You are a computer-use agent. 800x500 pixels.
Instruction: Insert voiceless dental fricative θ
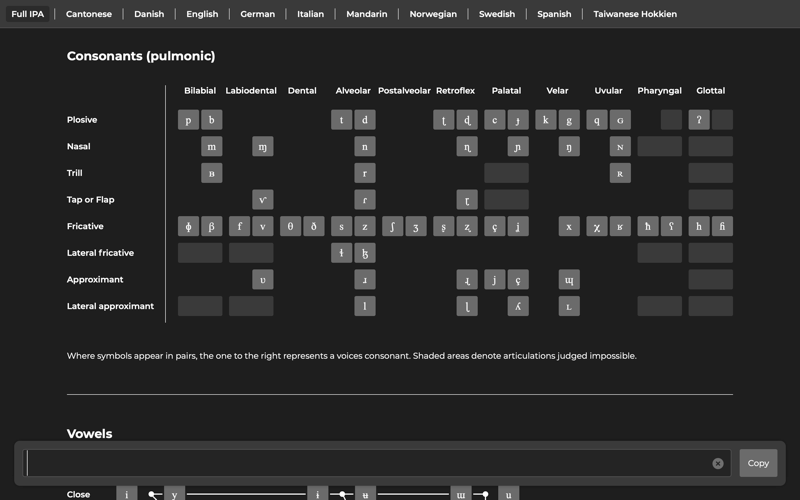[290, 226]
